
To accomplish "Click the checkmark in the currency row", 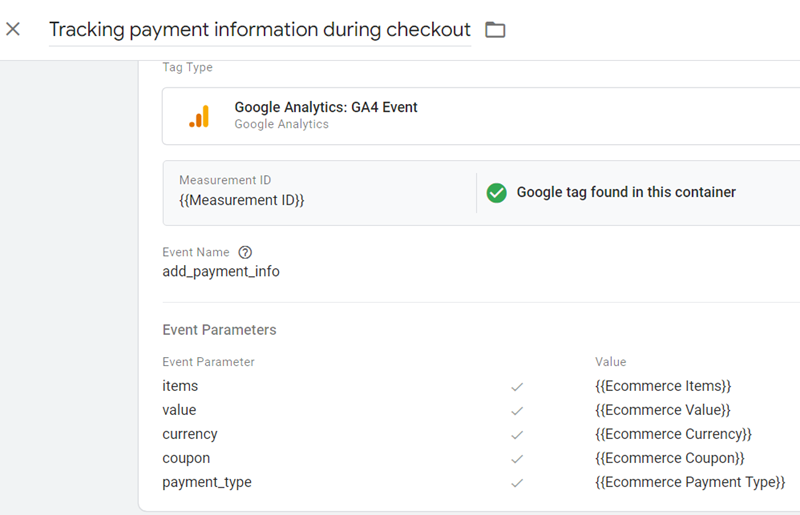I will click(517, 435).
